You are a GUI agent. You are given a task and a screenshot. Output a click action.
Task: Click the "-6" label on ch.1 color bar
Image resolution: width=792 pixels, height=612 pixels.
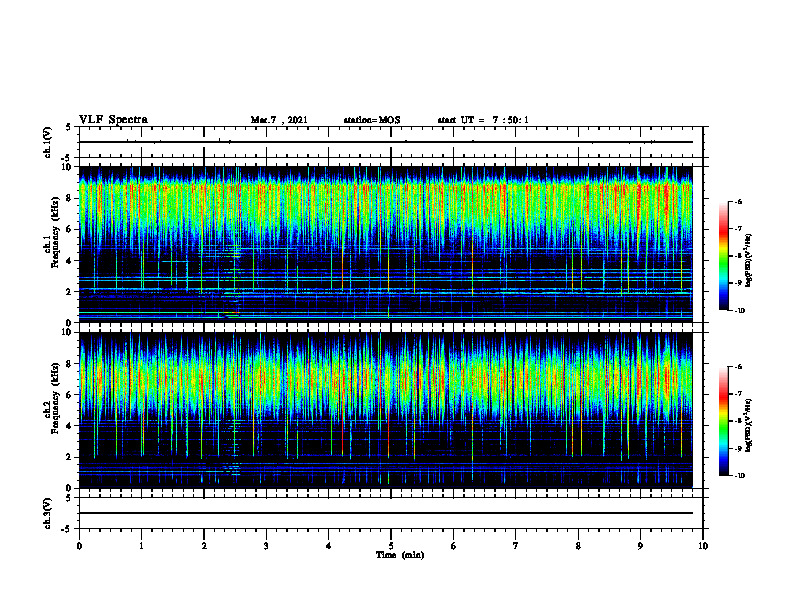click(738, 201)
